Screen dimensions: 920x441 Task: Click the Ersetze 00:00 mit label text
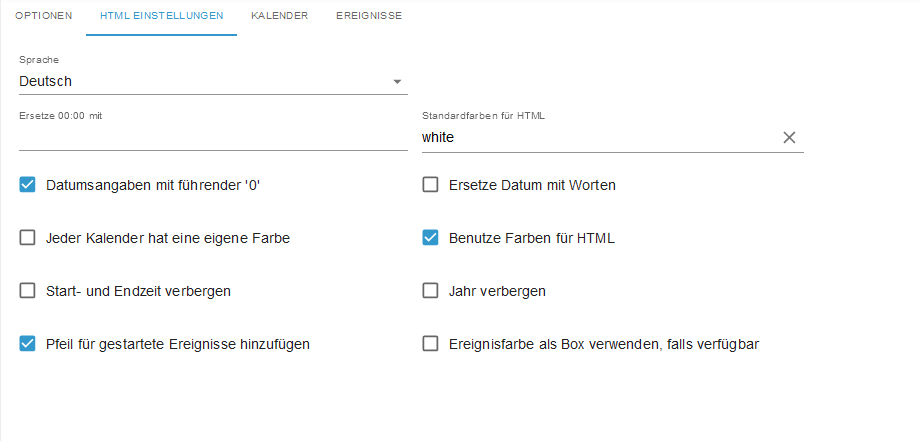point(61,116)
